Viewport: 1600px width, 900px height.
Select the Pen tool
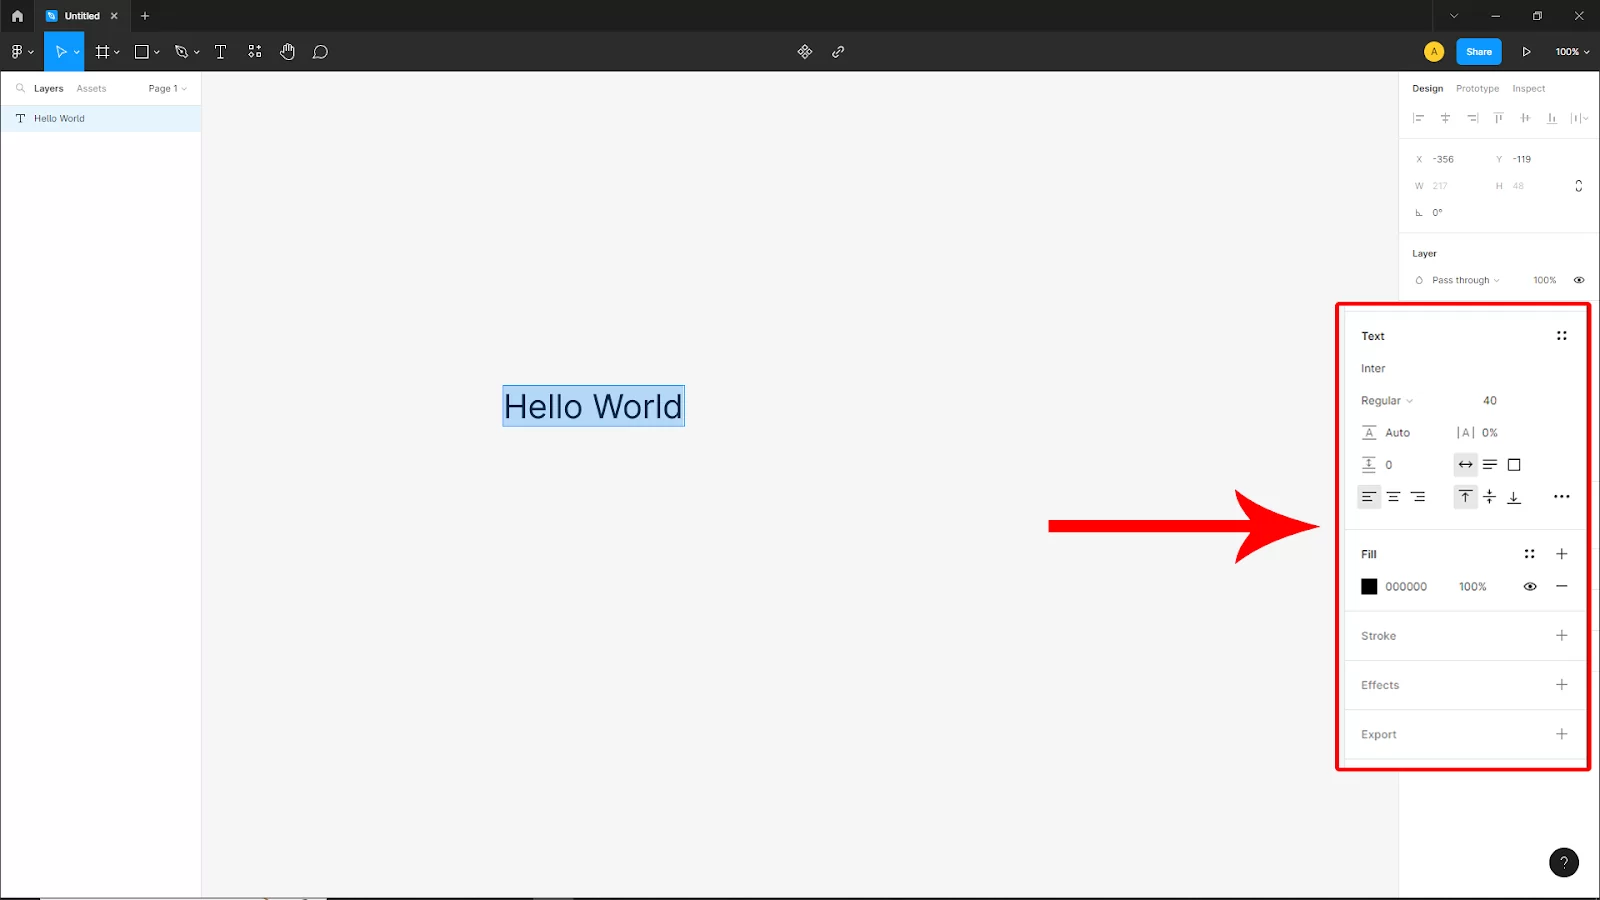[181, 52]
